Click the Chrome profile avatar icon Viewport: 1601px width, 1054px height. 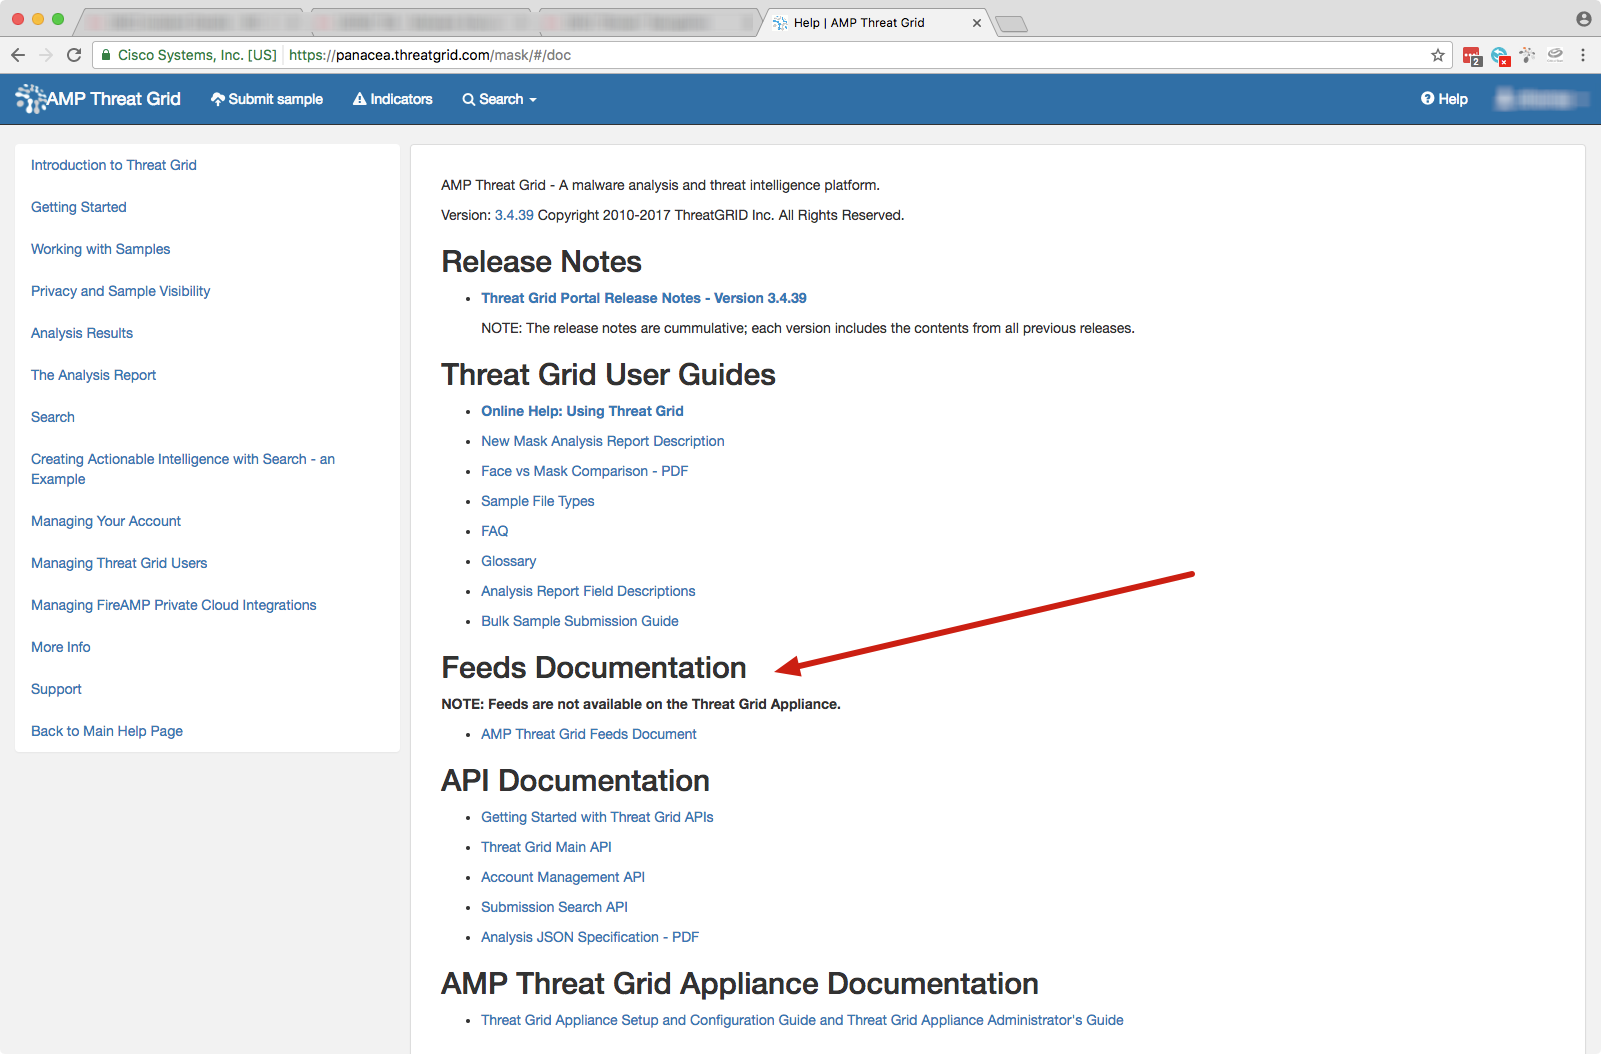pyautogui.click(x=1583, y=19)
